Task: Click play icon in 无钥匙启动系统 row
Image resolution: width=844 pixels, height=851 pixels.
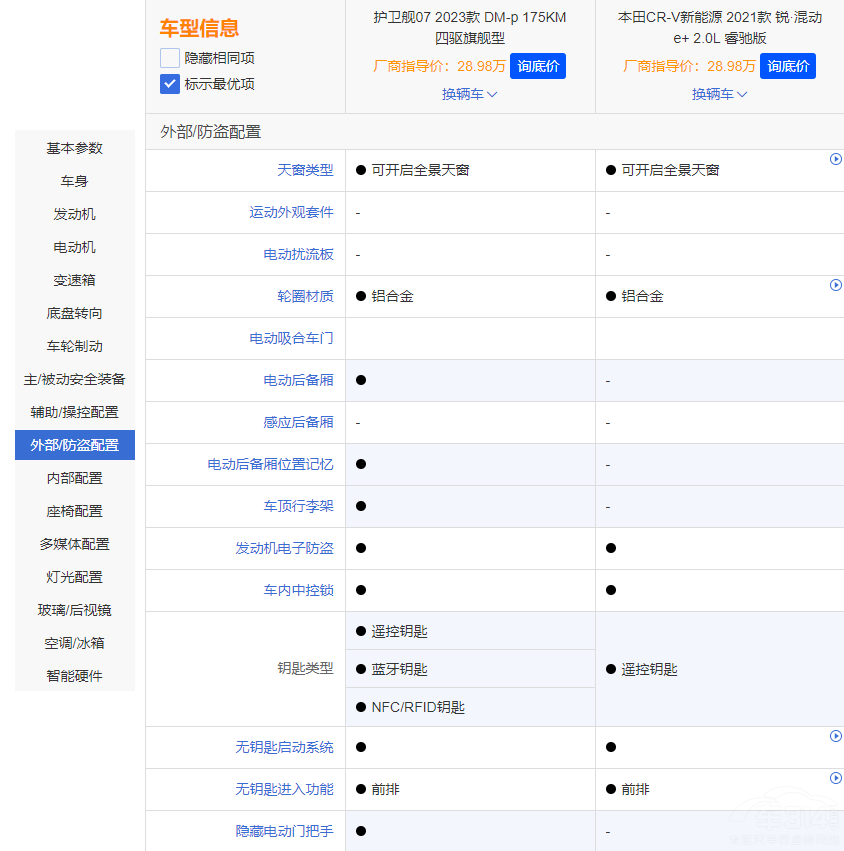Action: [x=836, y=736]
